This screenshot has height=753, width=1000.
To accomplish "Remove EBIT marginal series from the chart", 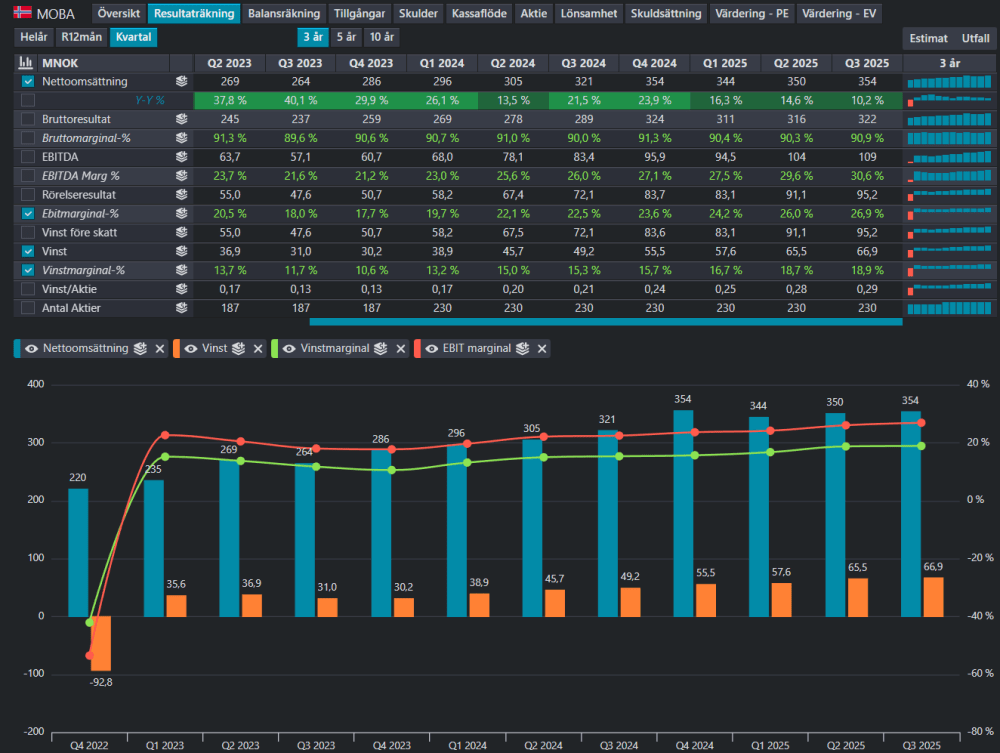I will (542, 349).
